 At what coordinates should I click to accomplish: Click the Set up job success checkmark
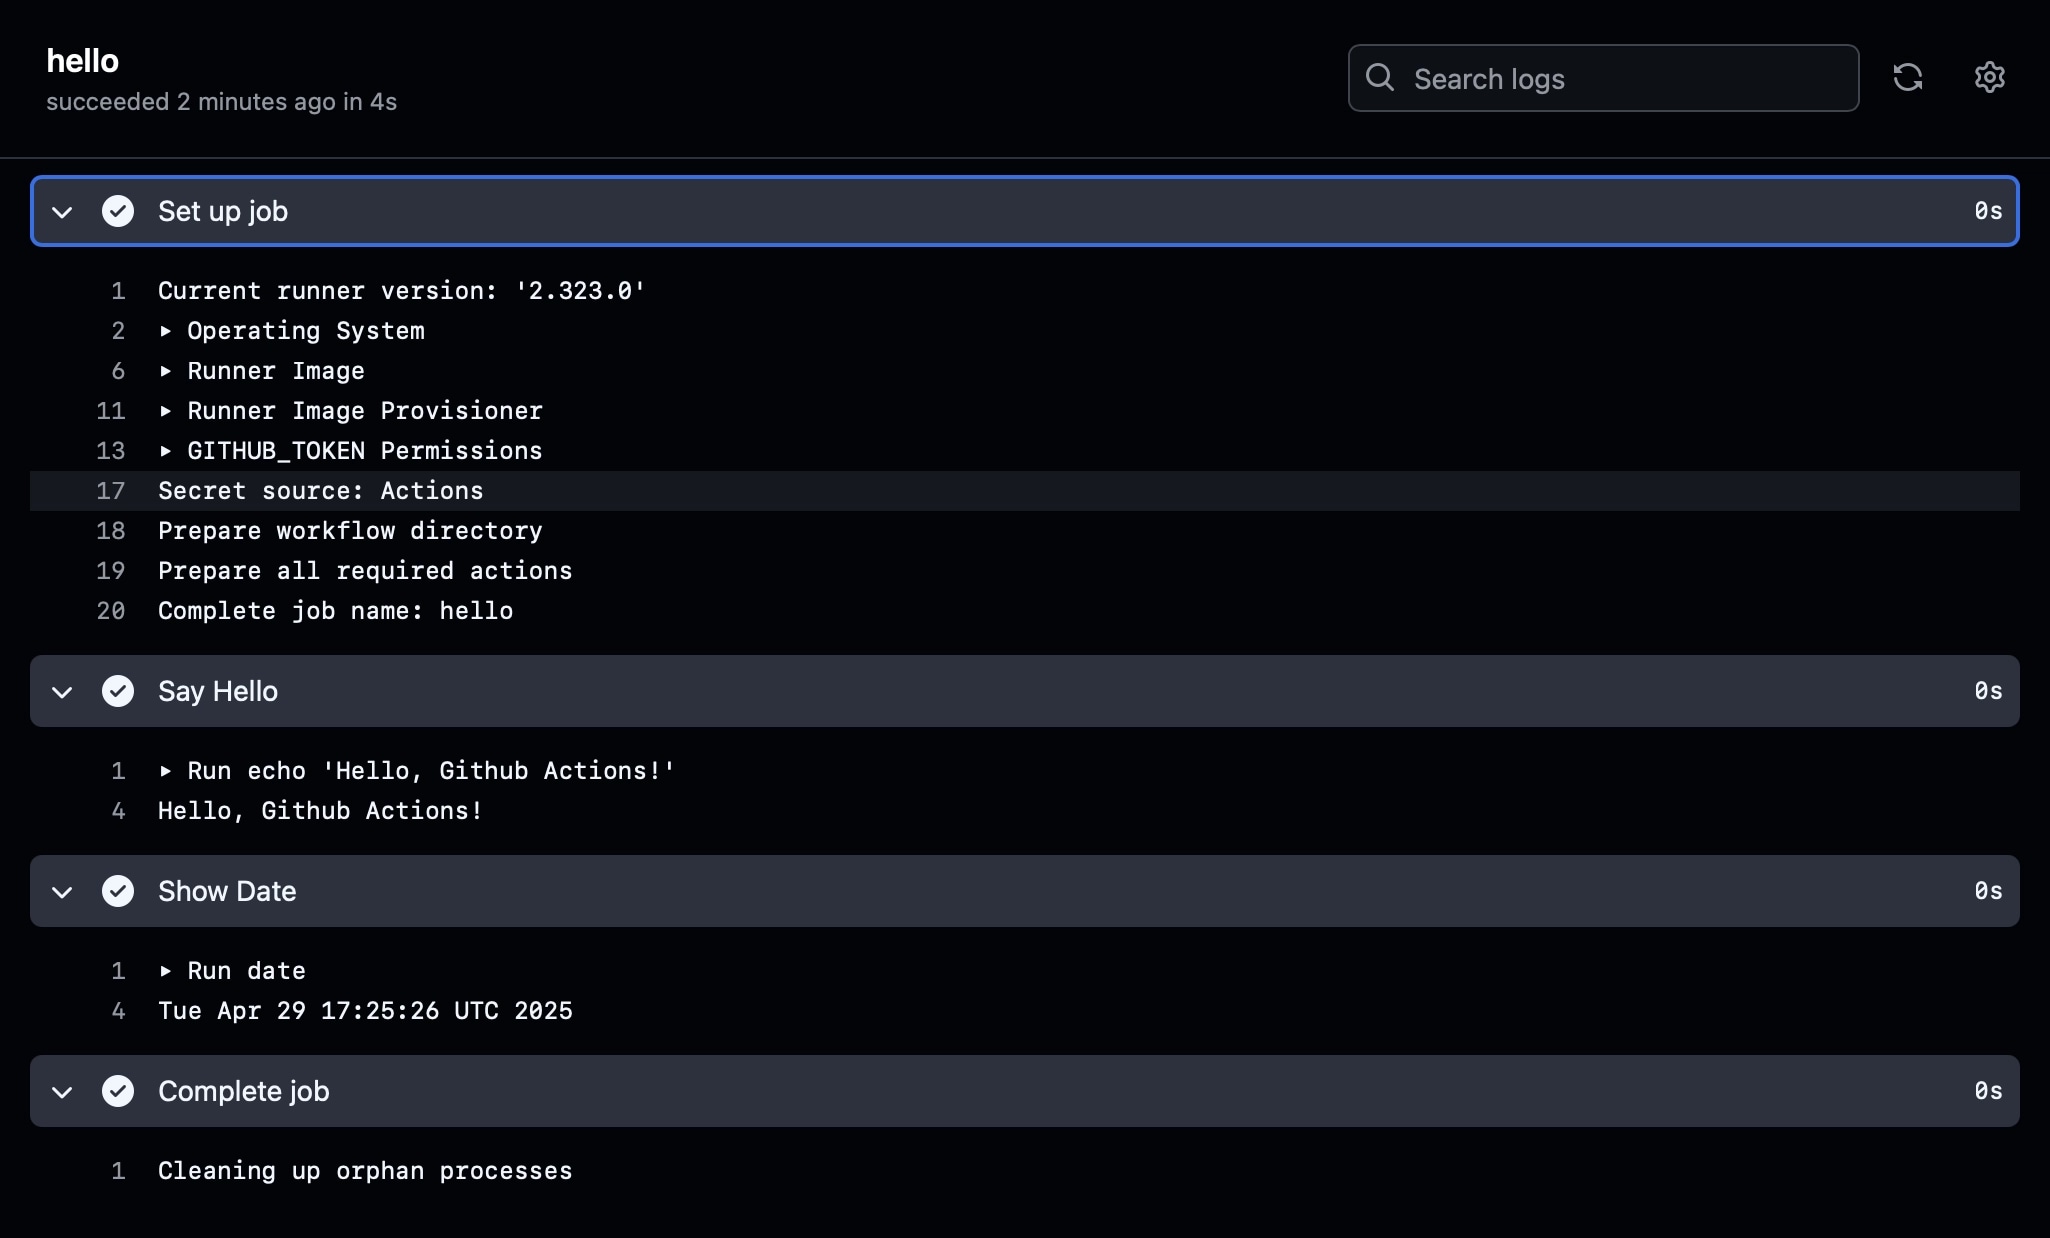coord(118,211)
